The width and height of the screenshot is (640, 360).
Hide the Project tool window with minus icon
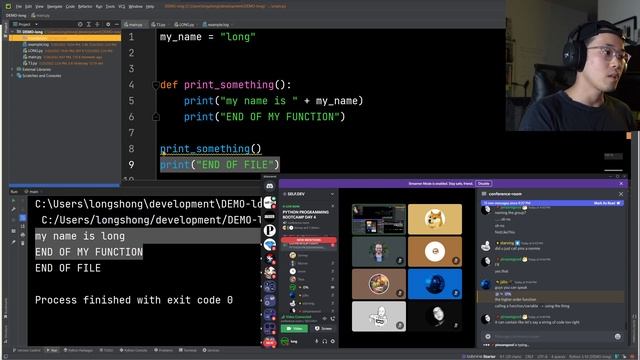(x=116, y=24)
